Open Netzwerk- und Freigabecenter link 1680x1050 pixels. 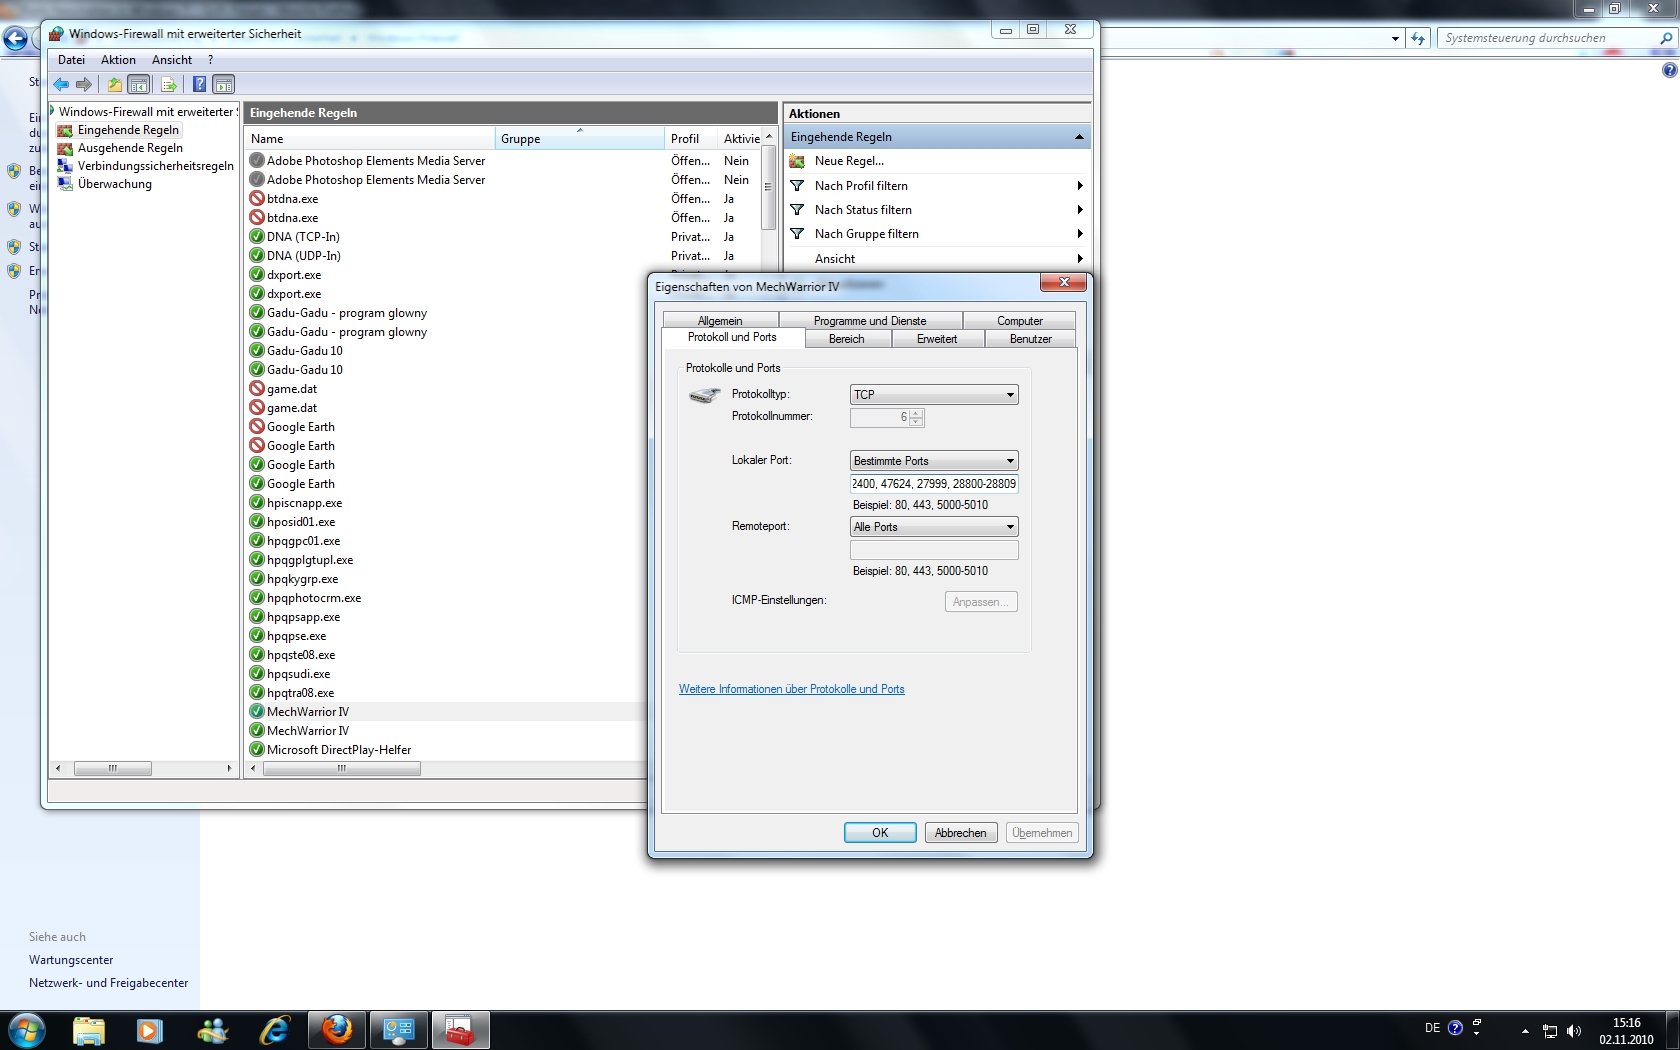tap(108, 983)
